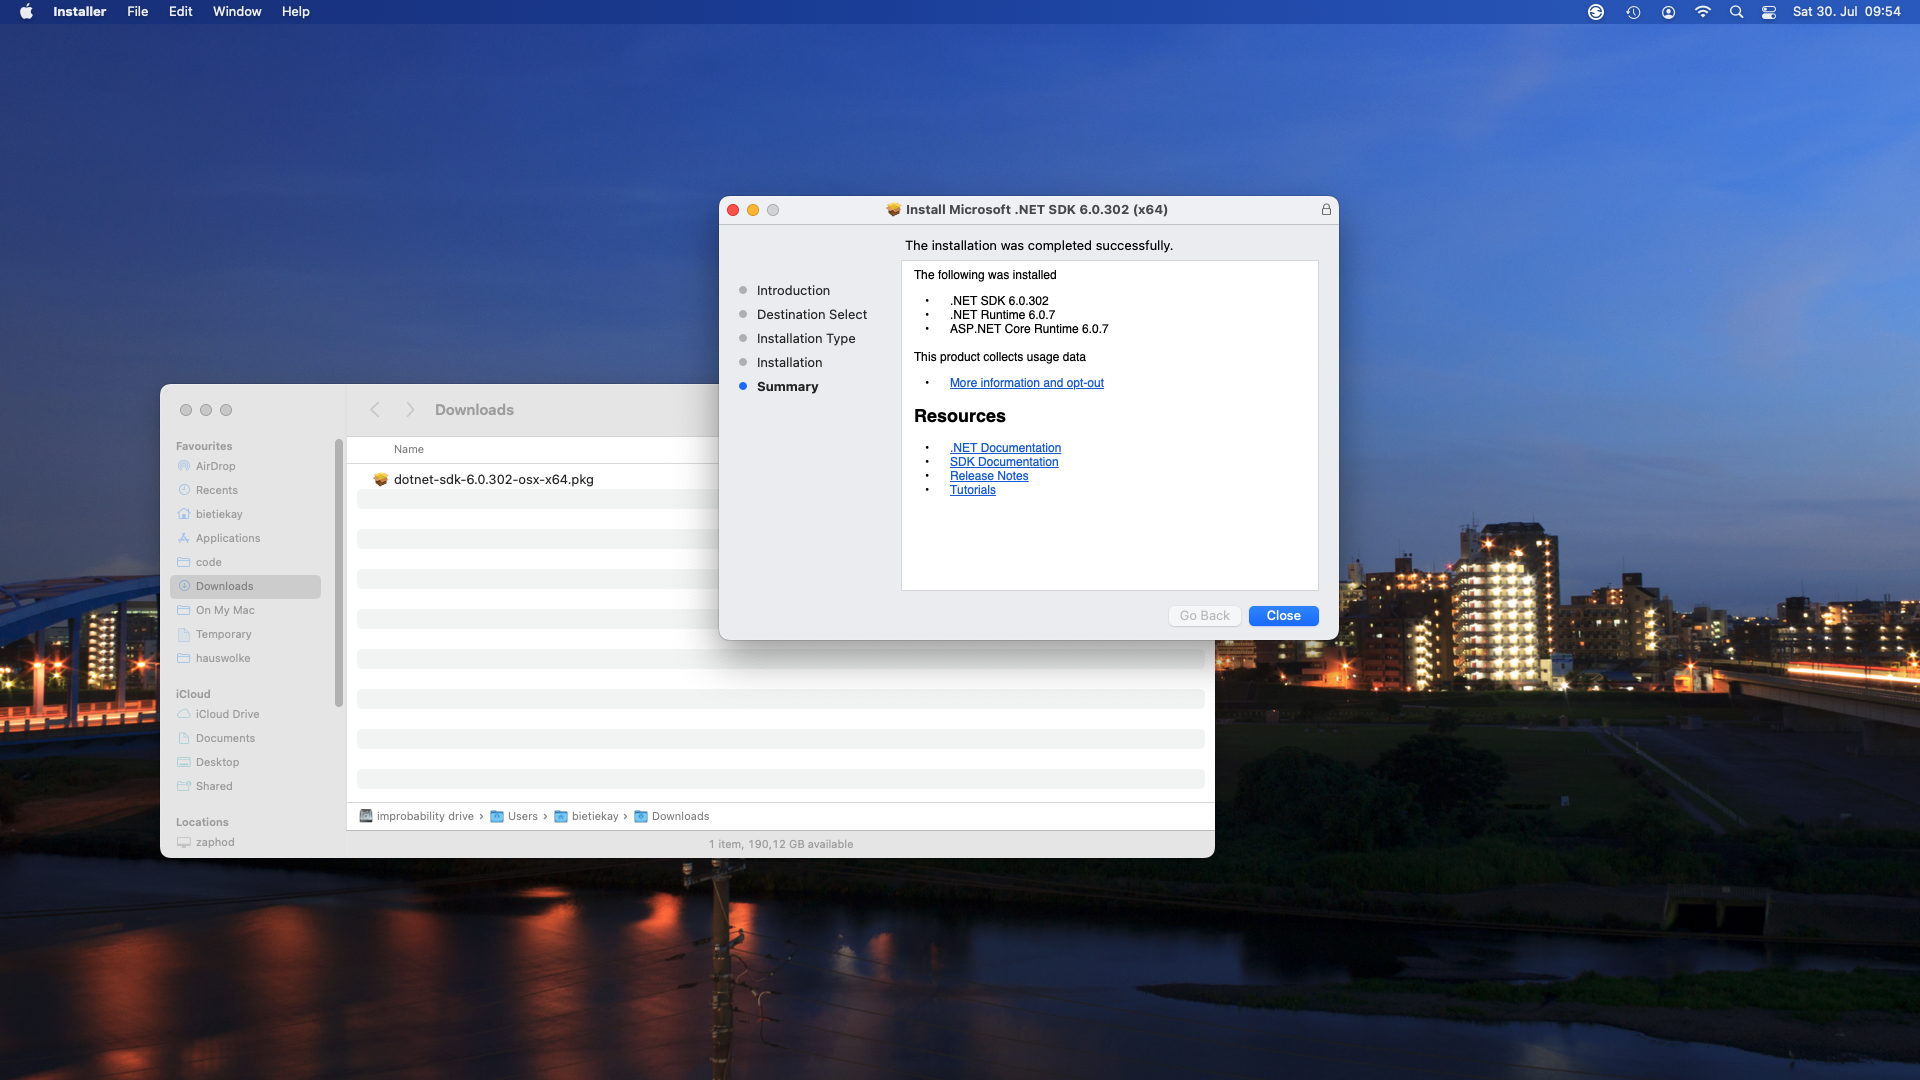Screen dimensions: 1920x1080
Task: Click the lock icon in installer title bar
Action: coord(1326,210)
